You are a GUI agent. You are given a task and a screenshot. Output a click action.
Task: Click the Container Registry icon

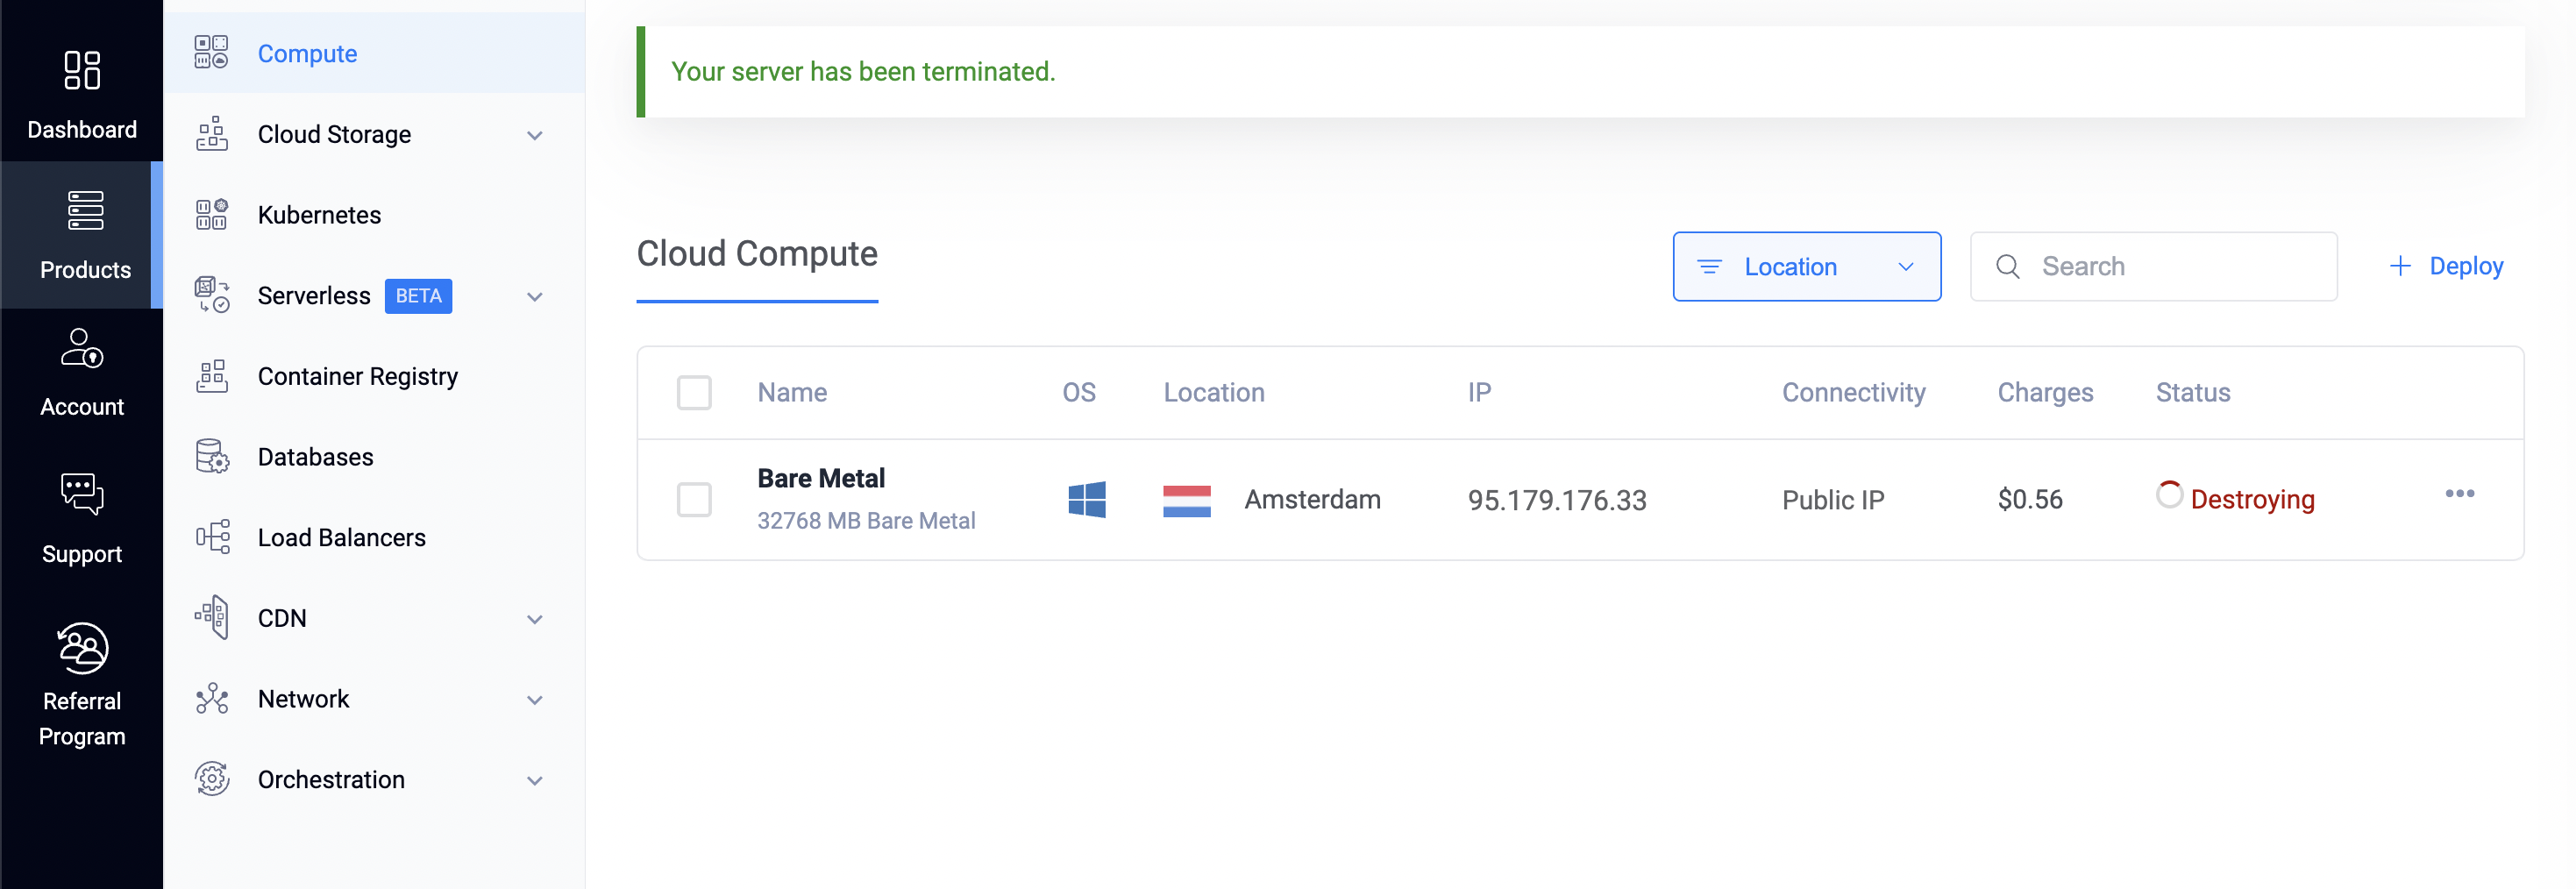click(211, 376)
